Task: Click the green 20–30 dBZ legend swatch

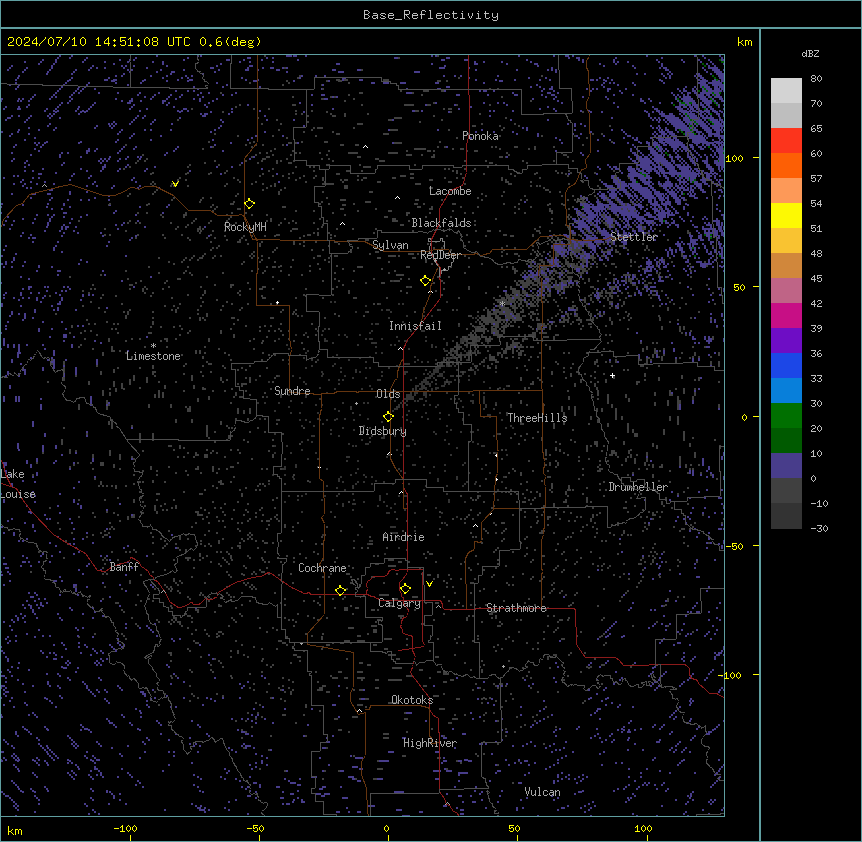Action: (x=786, y=416)
